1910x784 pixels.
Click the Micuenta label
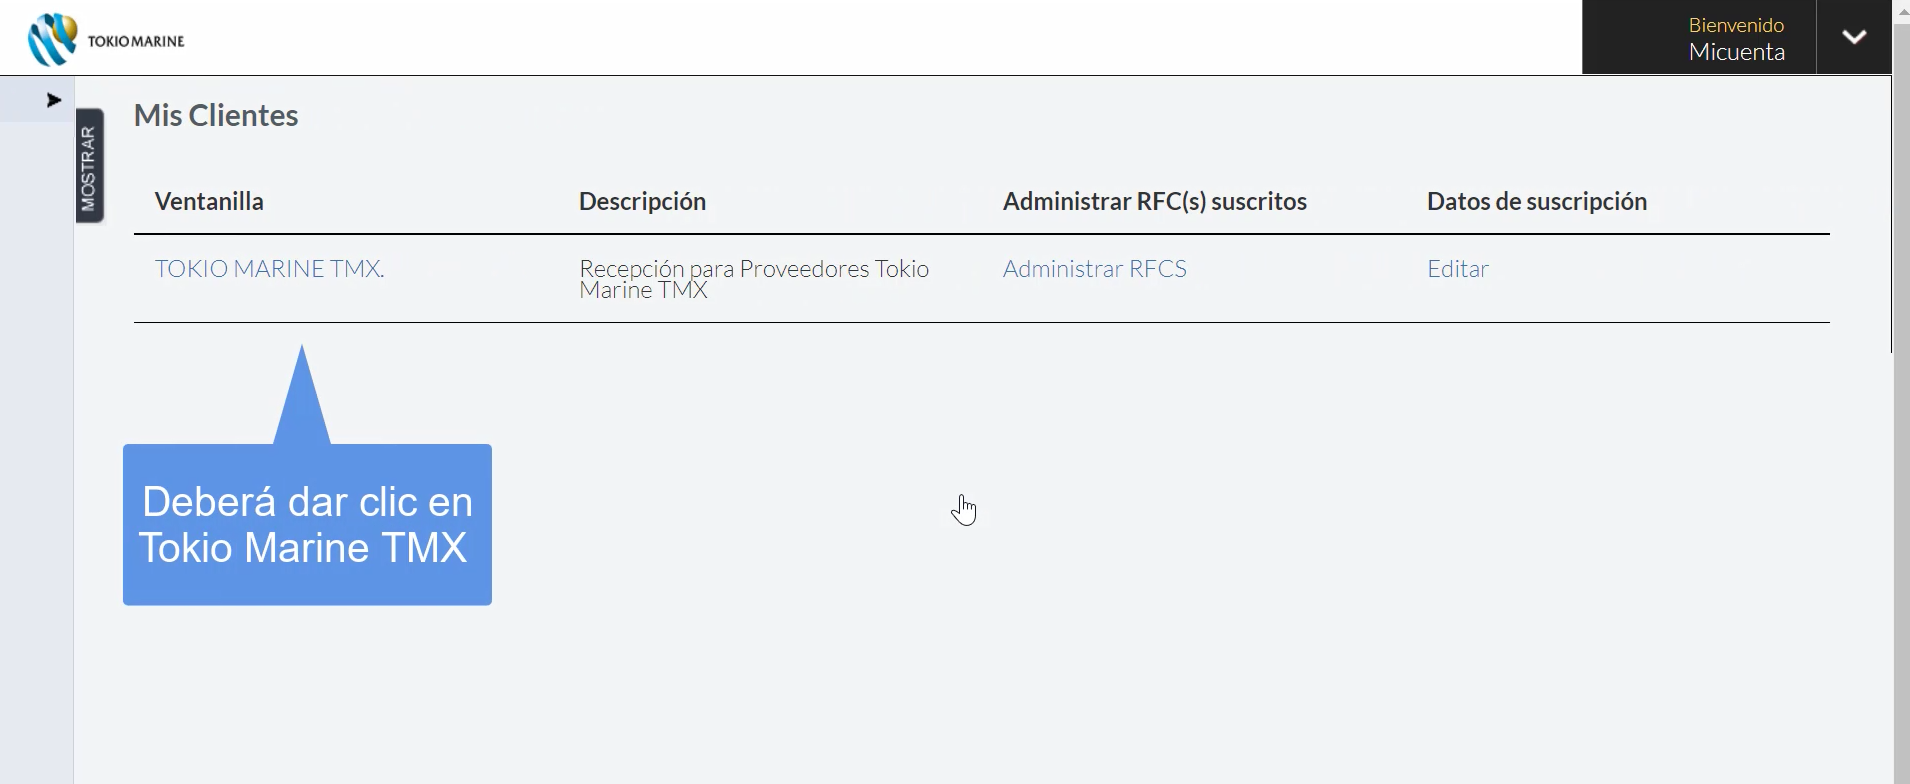point(1736,52)
